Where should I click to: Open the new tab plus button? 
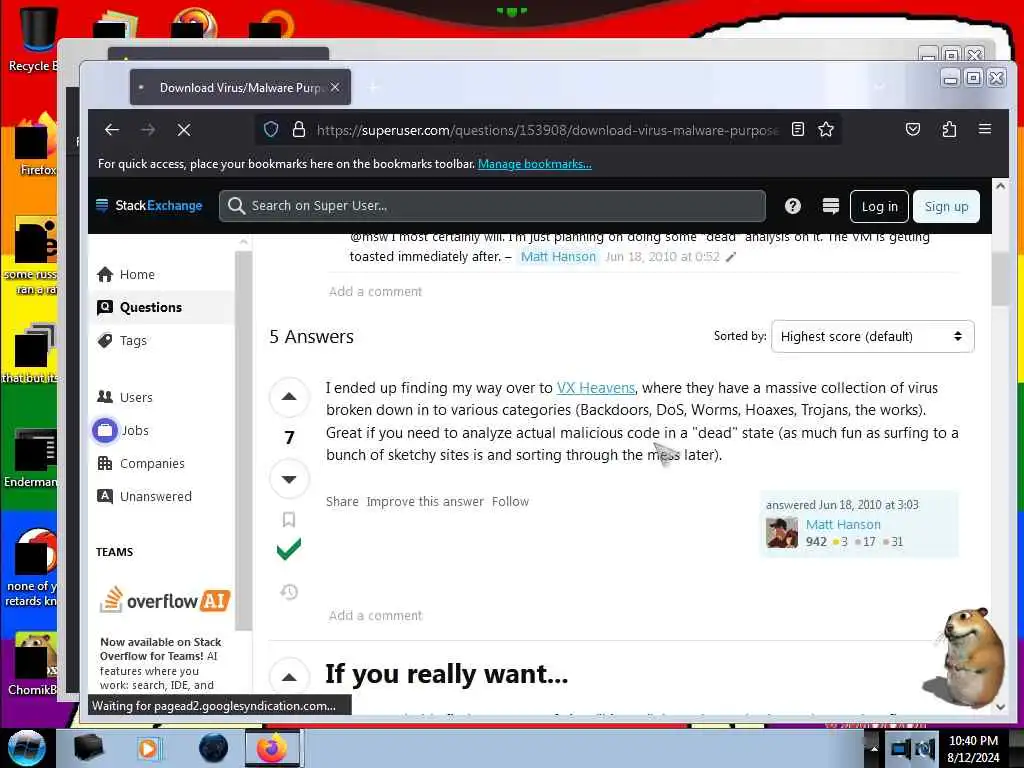tap(374, 87)
